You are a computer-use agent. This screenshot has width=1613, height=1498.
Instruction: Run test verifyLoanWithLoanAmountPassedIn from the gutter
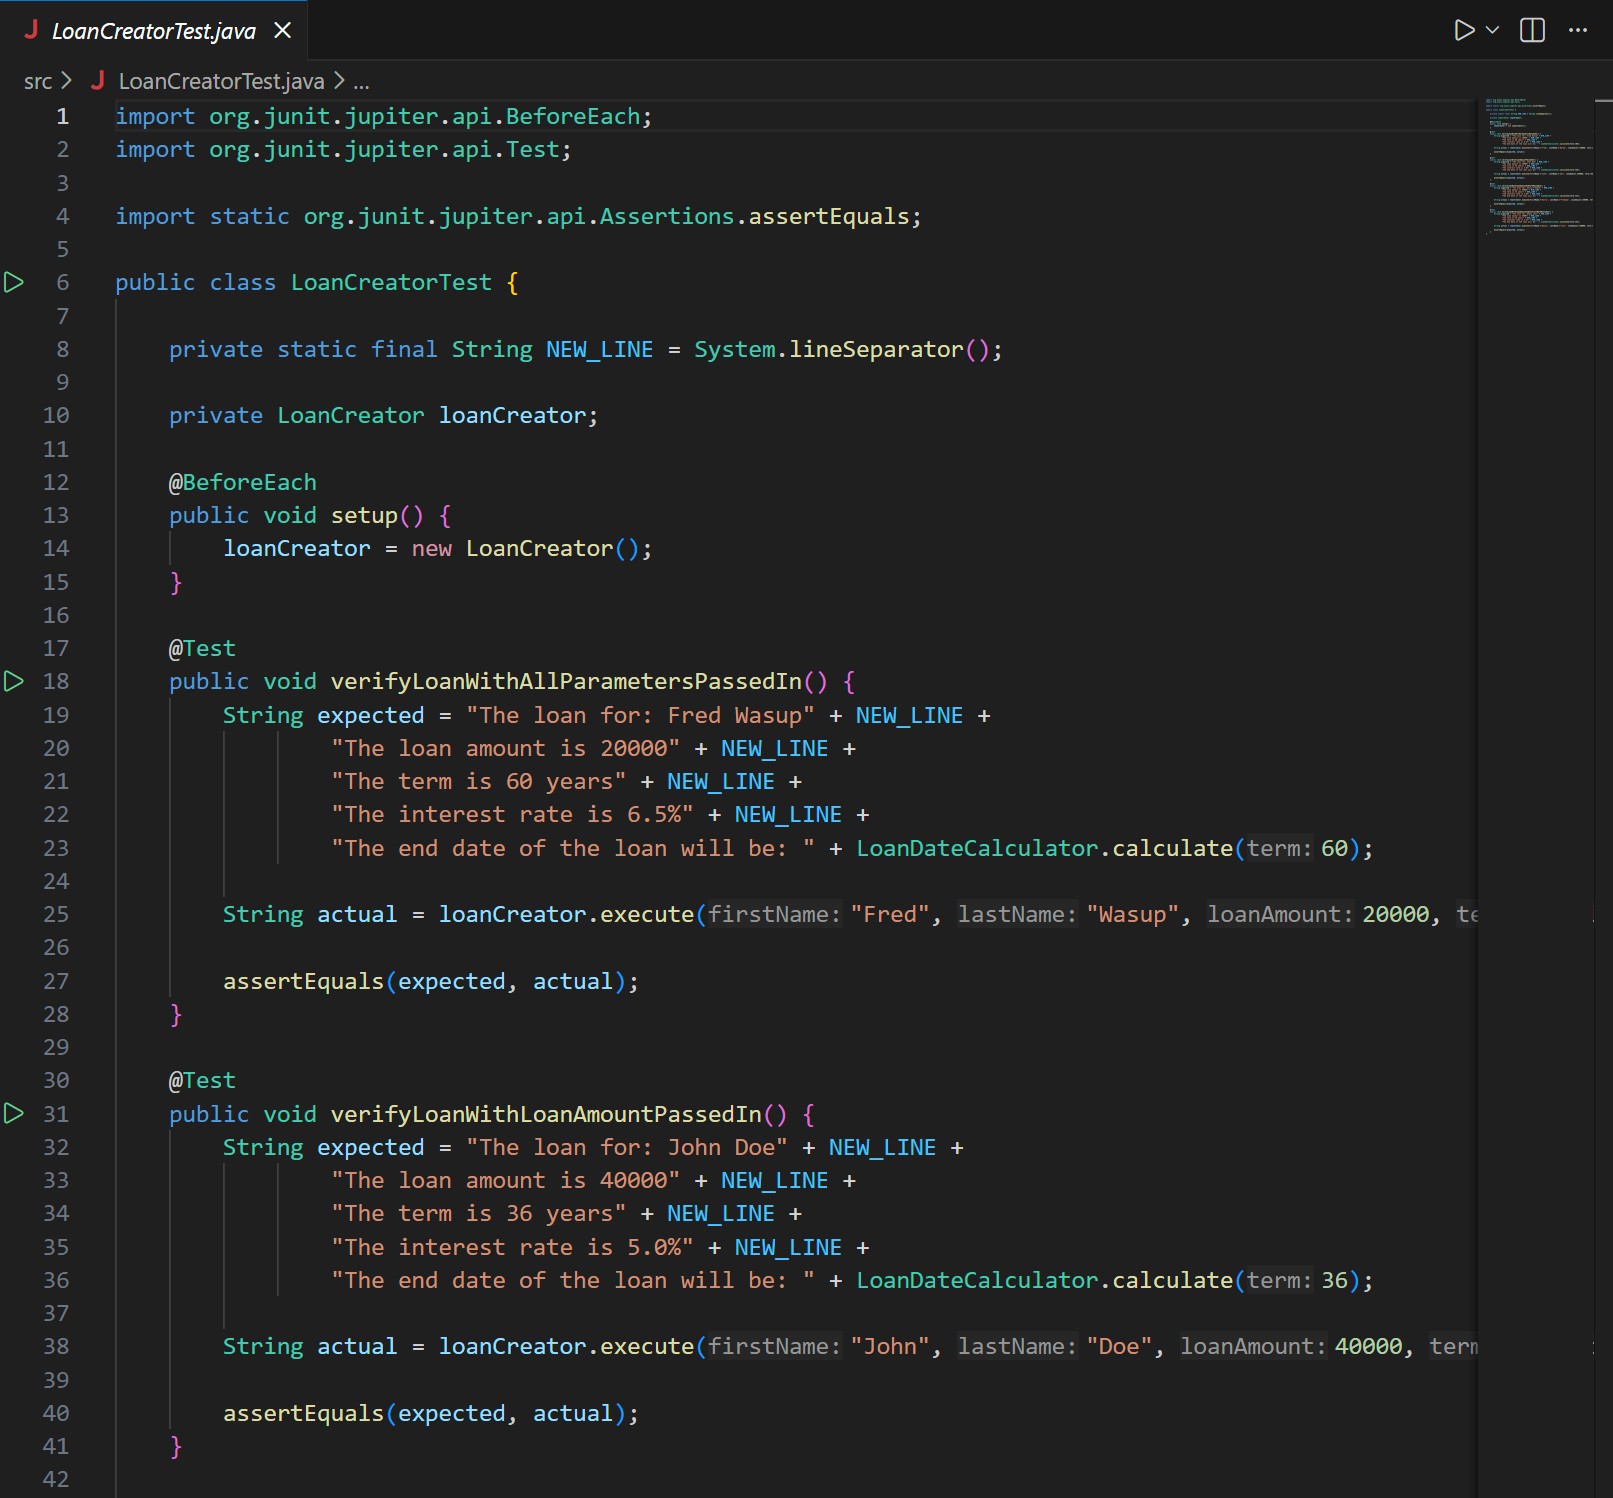point(14,1113)
